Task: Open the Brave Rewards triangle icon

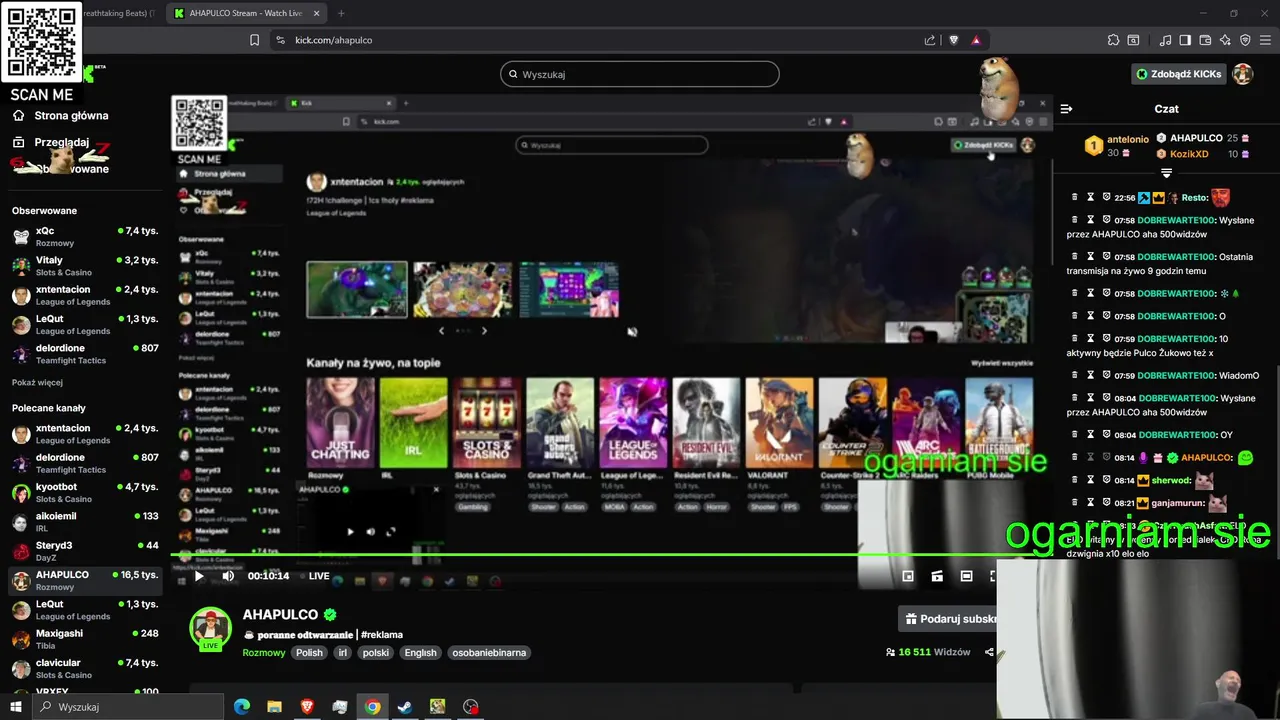Action: [x=975, y=40]
